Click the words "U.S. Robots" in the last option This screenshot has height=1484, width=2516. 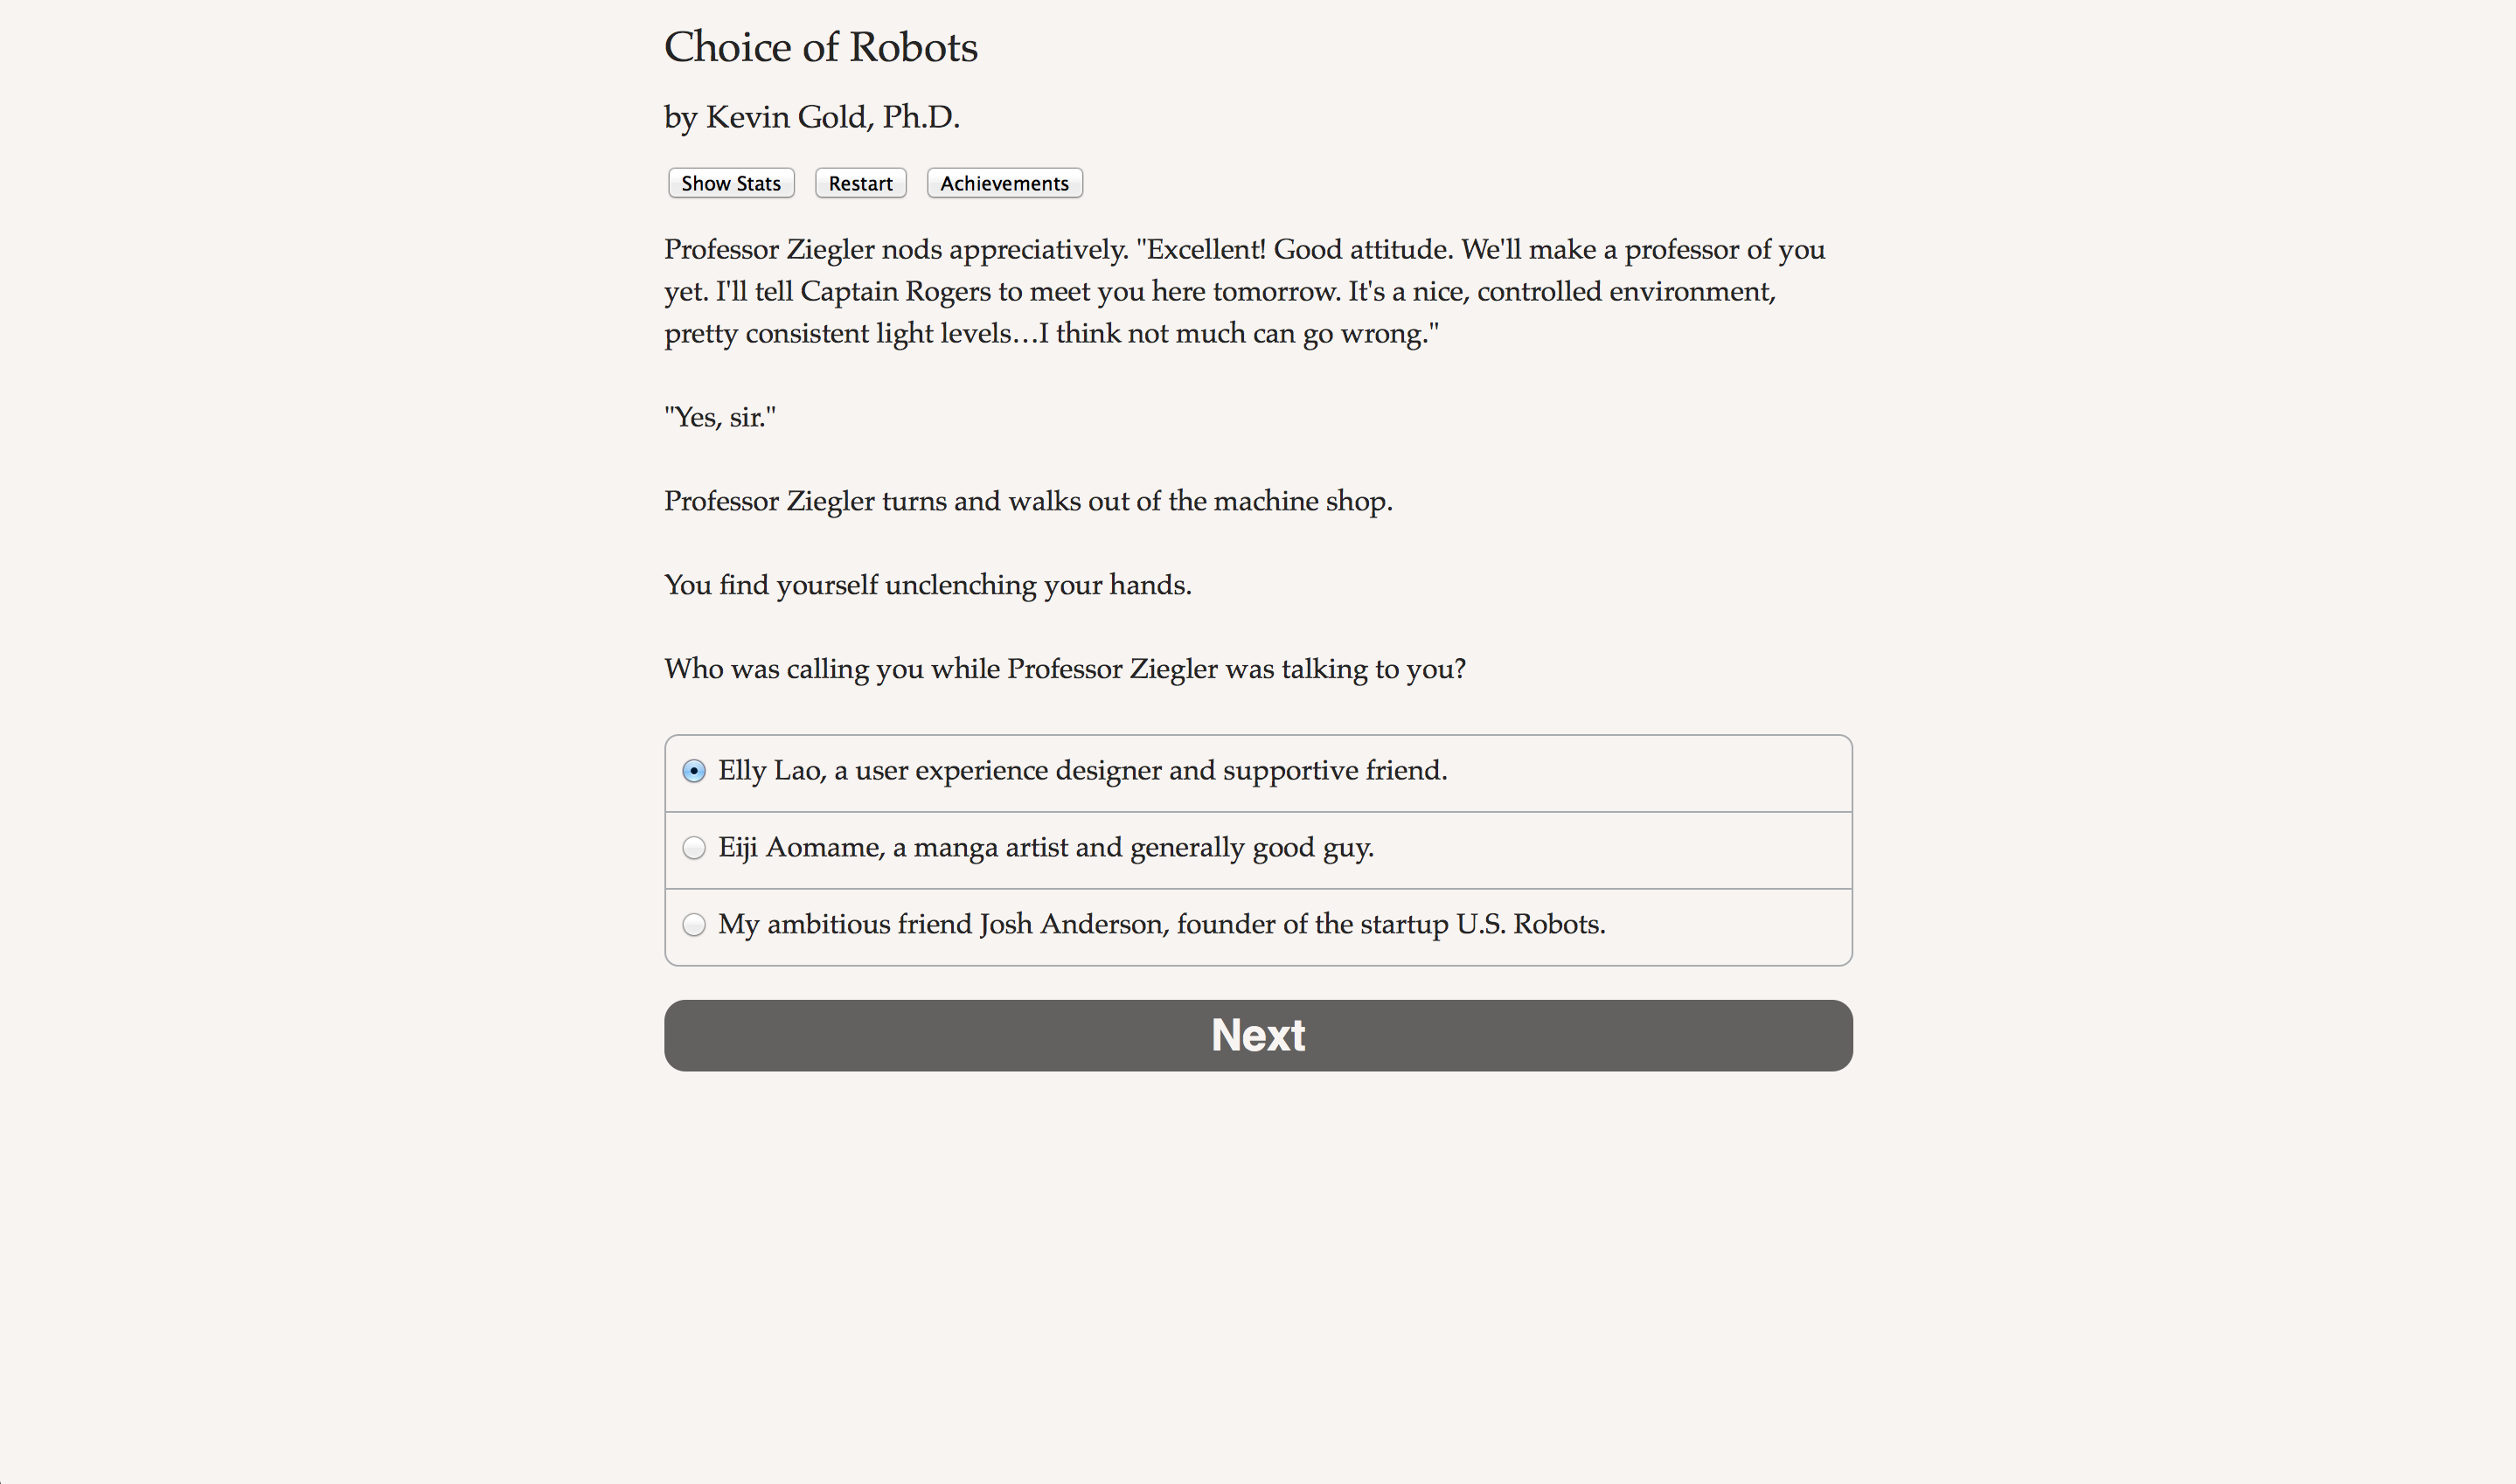(x=1530, y=925)
